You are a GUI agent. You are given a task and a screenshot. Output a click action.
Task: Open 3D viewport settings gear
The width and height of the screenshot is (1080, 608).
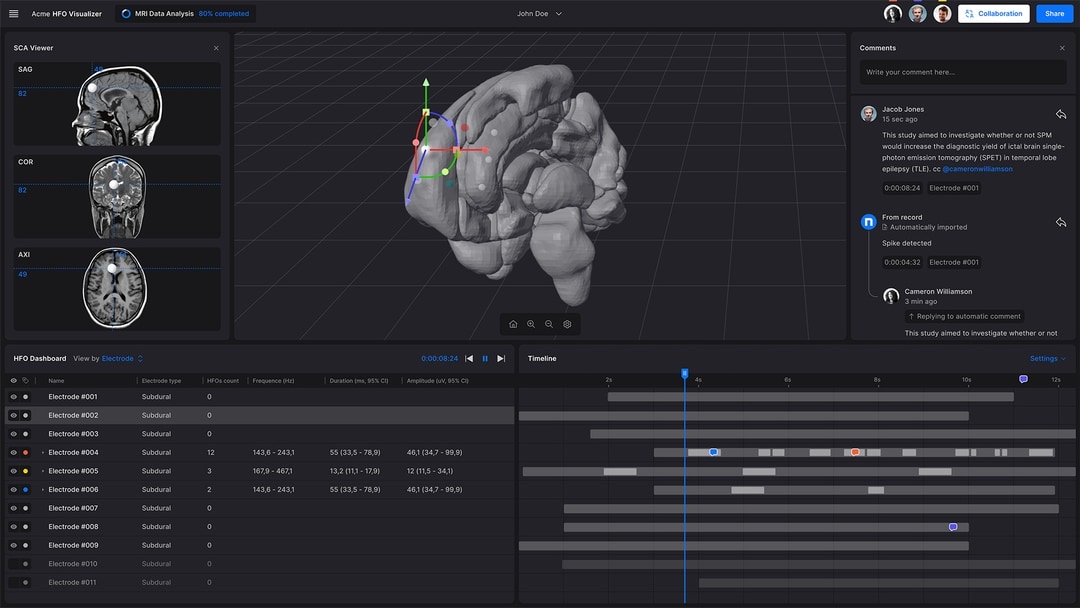[567, 324]
